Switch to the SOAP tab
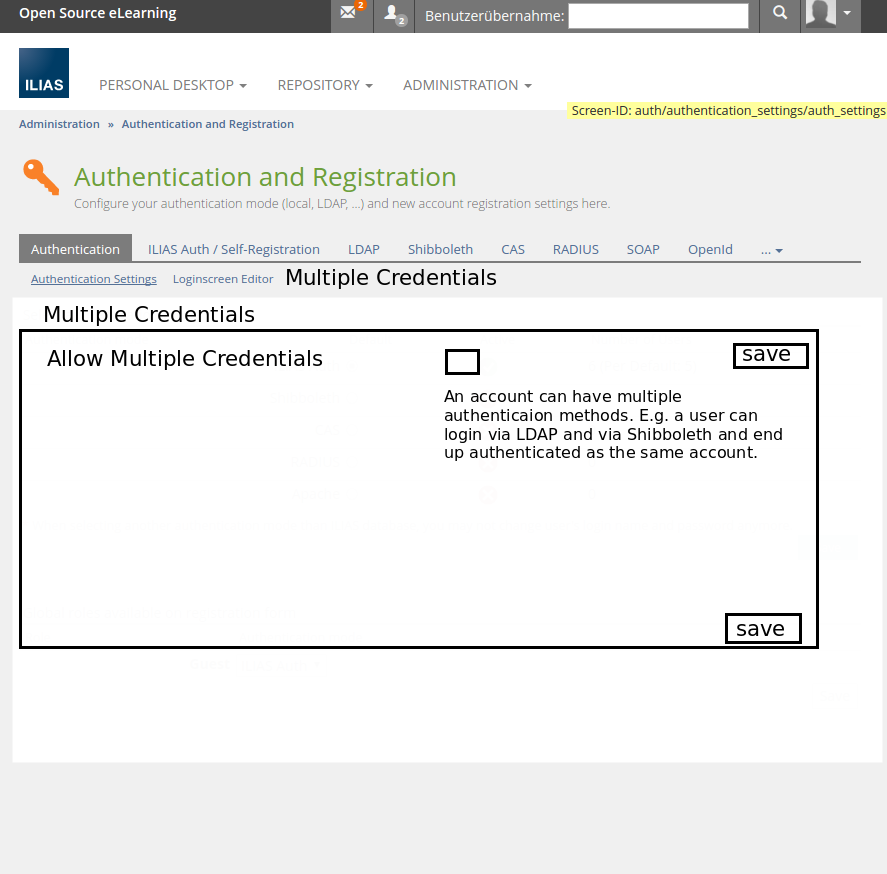Image resolution: width=887 pixels, height=874 pixels. 643,249
